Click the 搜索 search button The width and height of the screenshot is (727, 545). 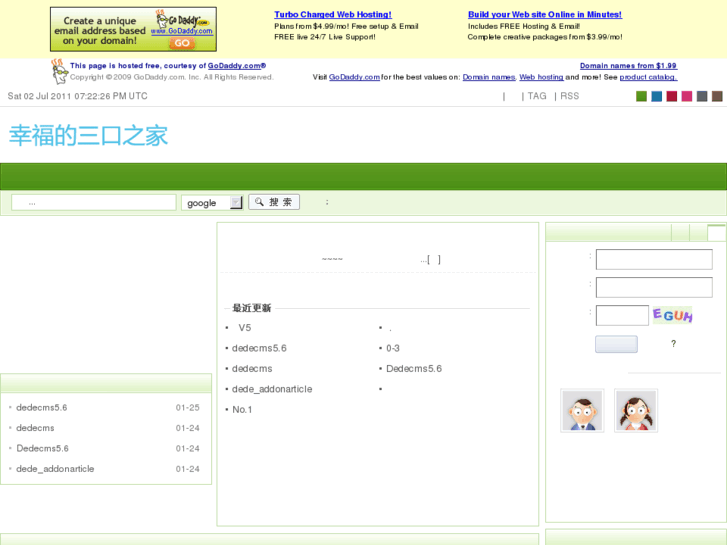[x=274, y=202]
